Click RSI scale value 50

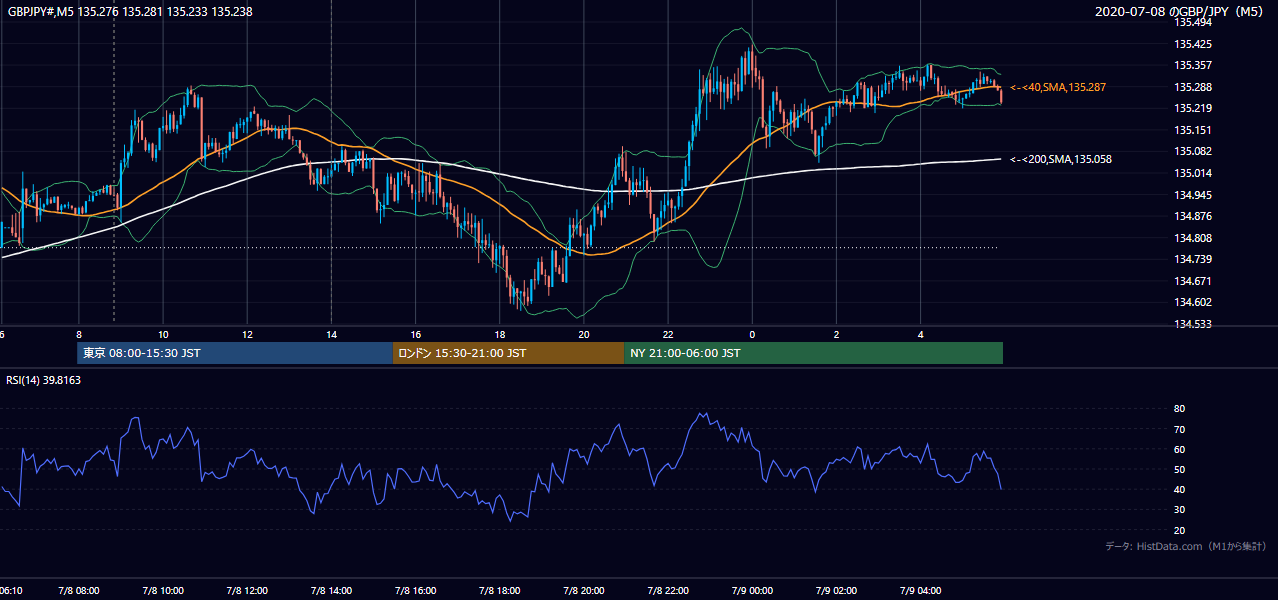[1180, 469]
